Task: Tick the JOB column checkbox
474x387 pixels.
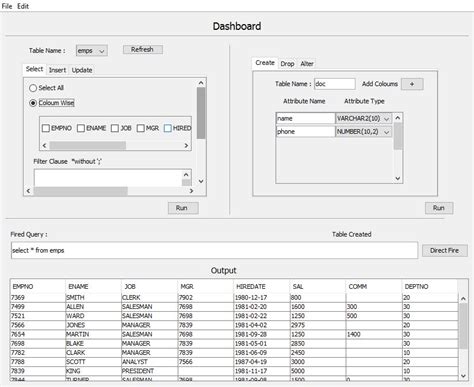Action: tap(115, 128)
